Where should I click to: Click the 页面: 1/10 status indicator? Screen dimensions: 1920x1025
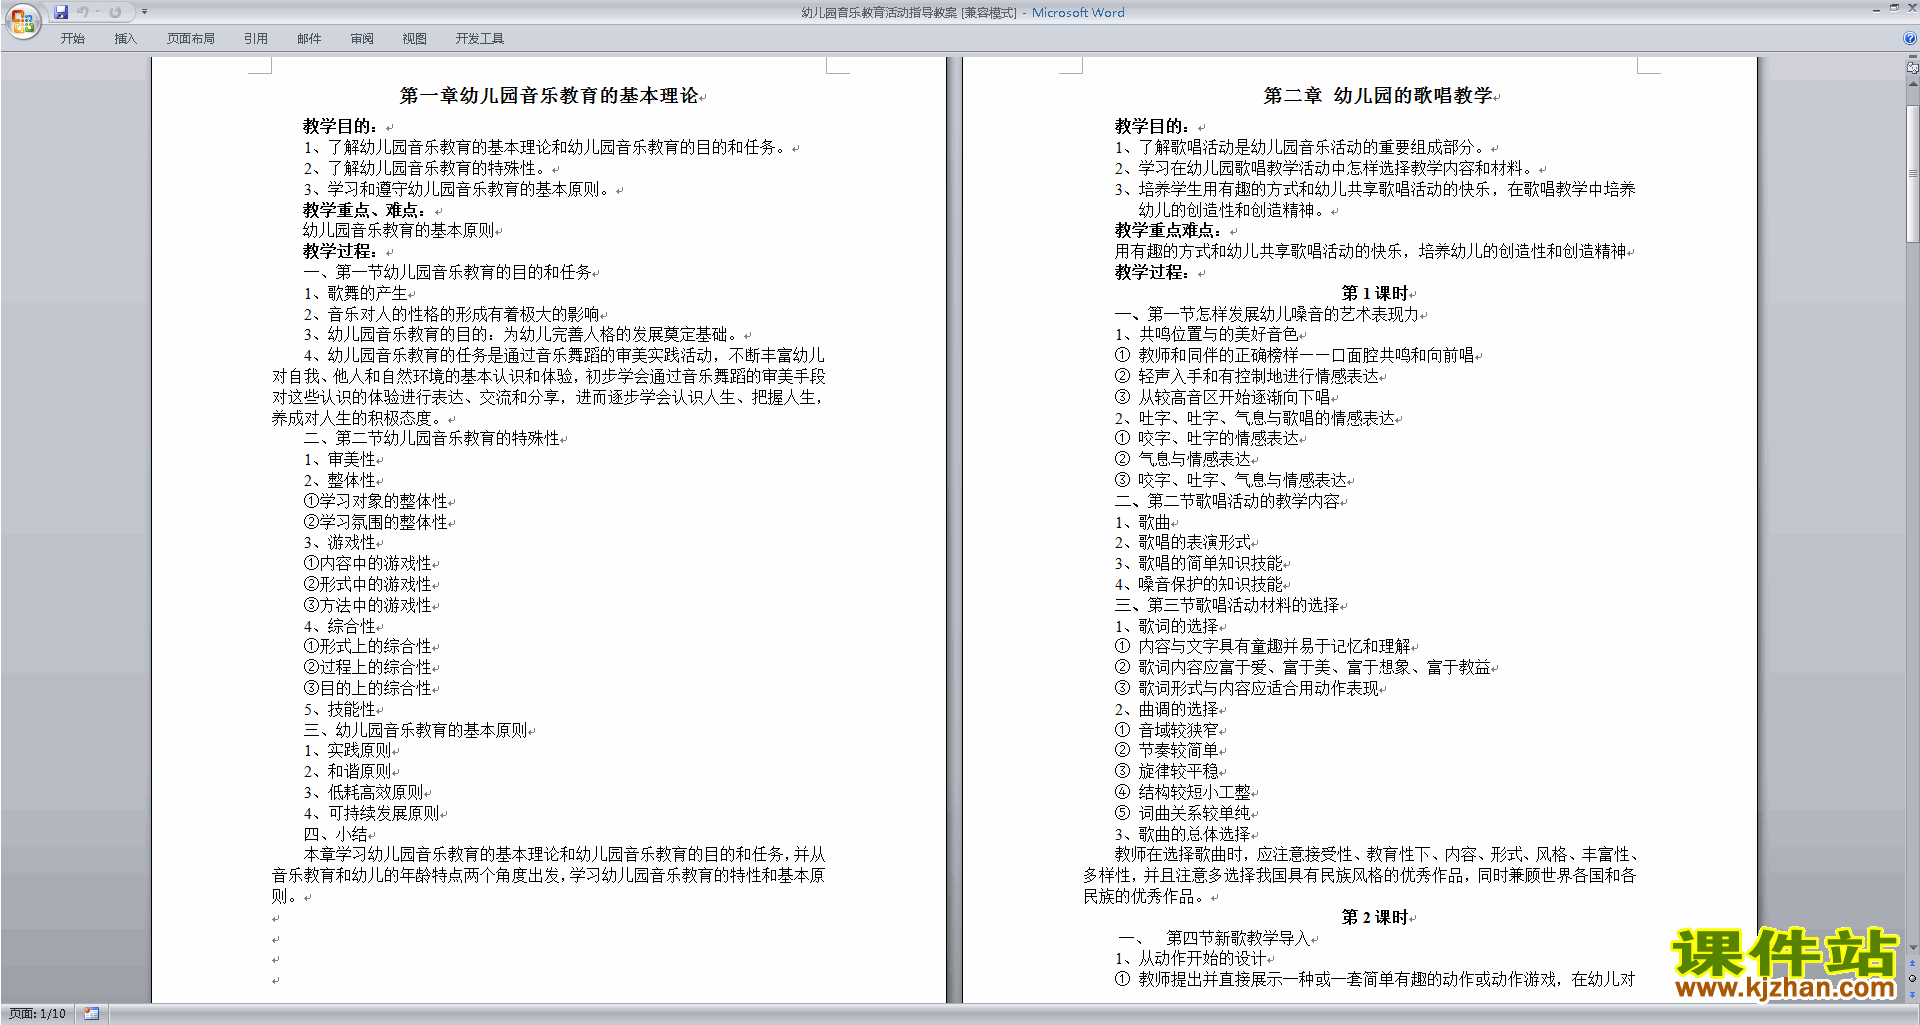pyautogui.click(x=38, y=1014)
